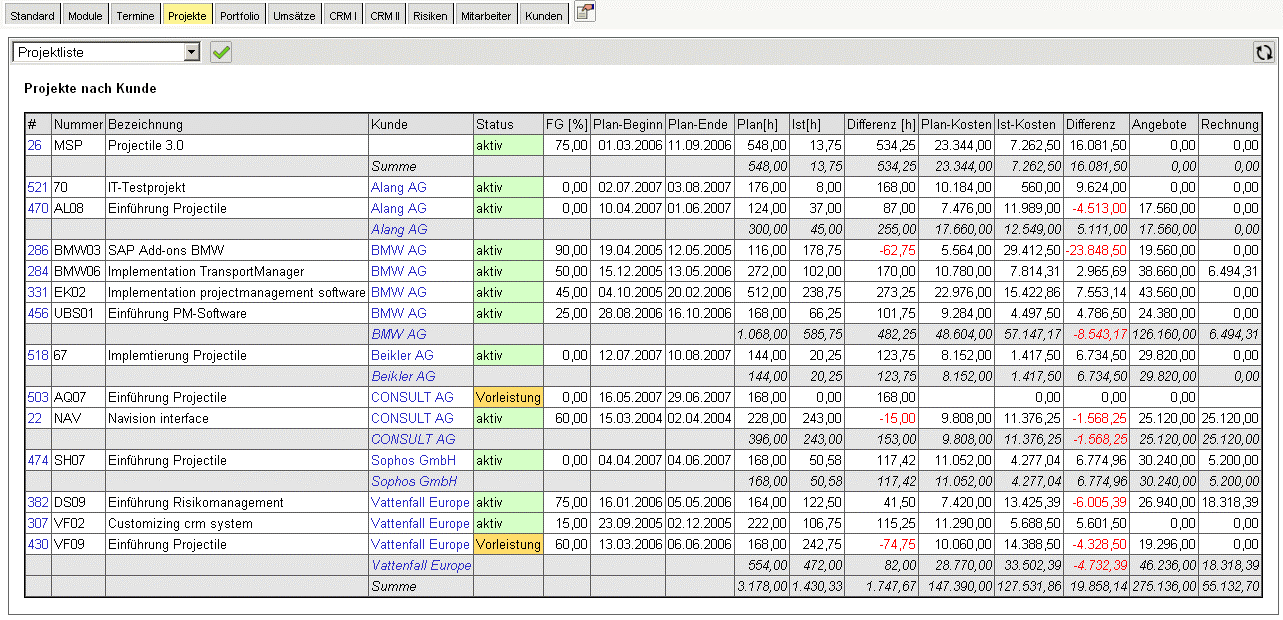The image size is (1283, 620).
Task: Open the Termine tab
Action: (135, 16)
